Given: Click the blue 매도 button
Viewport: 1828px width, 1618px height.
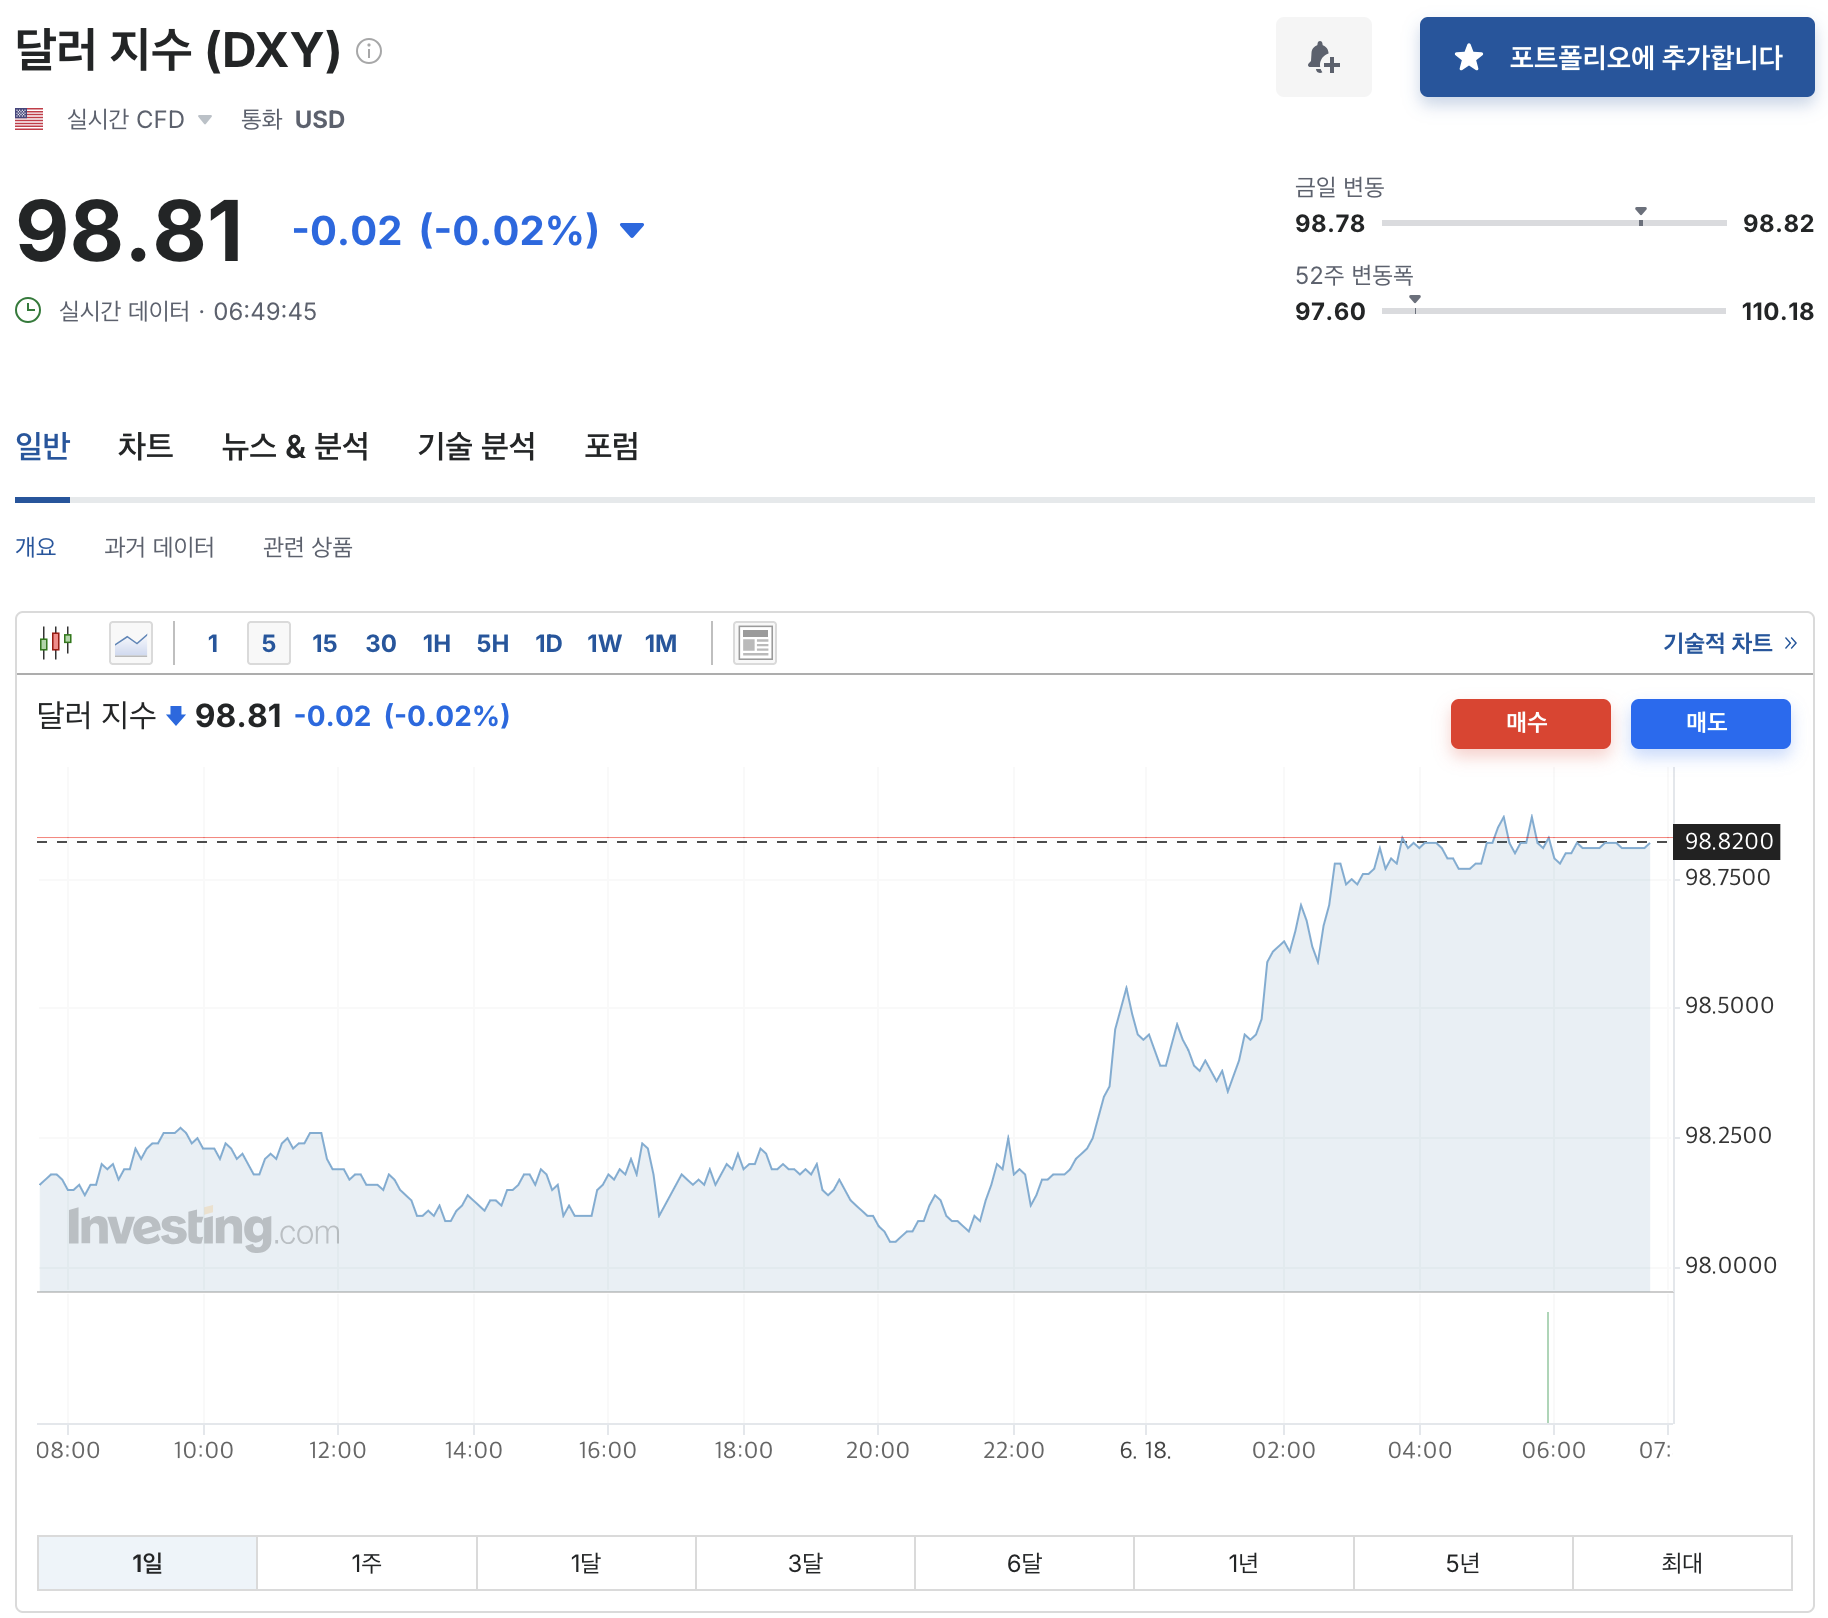Looking at the screenshot, I should [1710, 723].
